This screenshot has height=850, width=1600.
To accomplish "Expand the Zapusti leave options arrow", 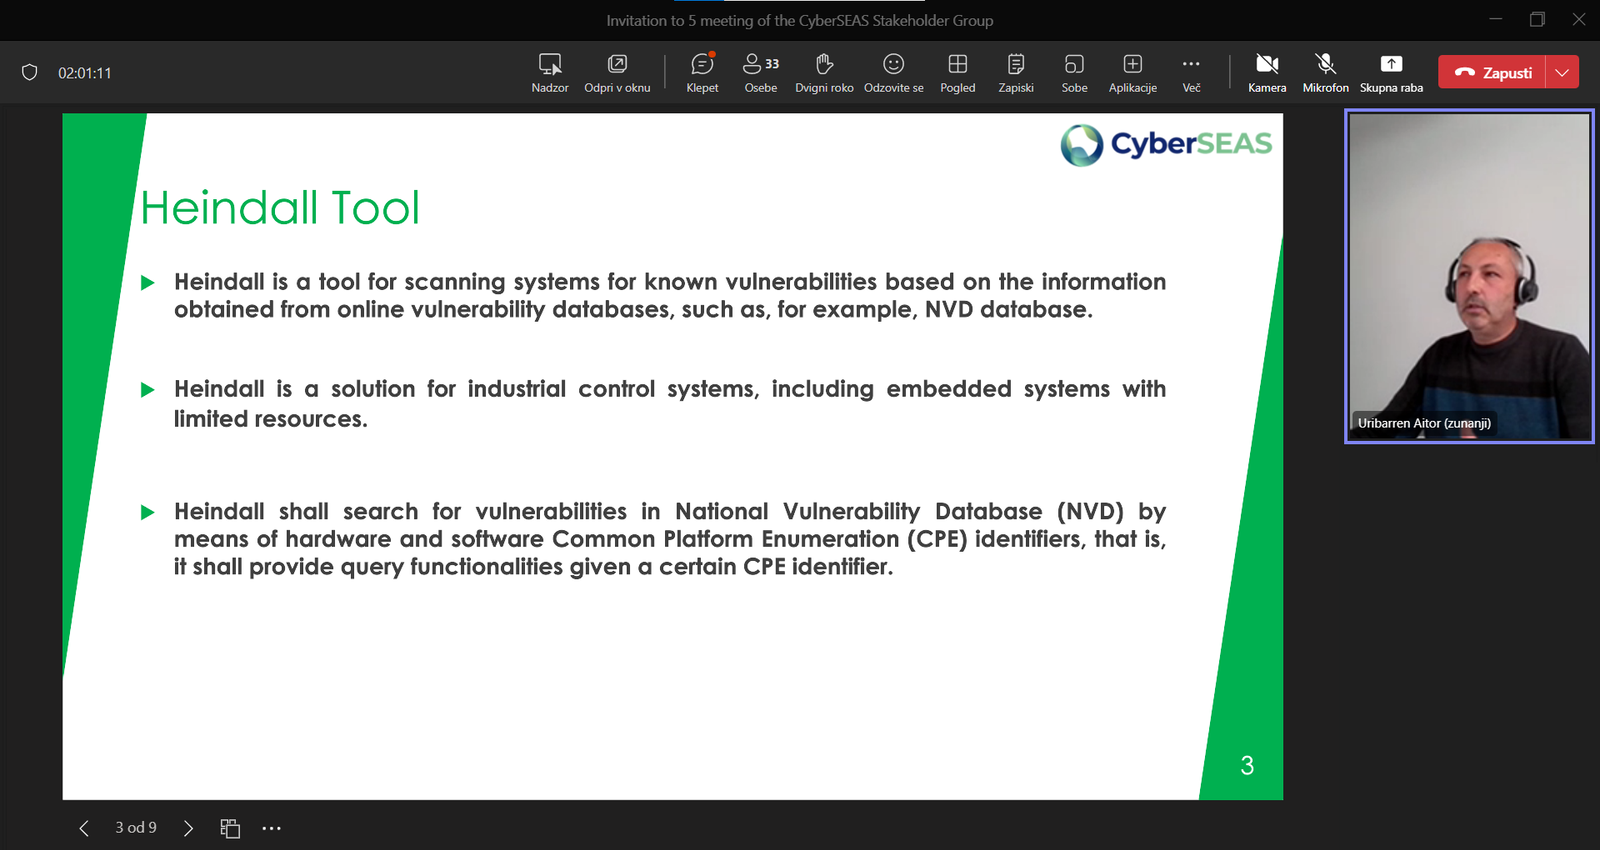I will click(x=1562, y=72).
